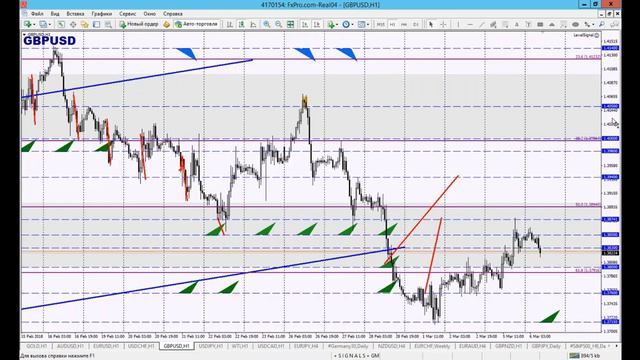Select the M15 timeframe button
640x360 pixels.
tap(380, 24)
